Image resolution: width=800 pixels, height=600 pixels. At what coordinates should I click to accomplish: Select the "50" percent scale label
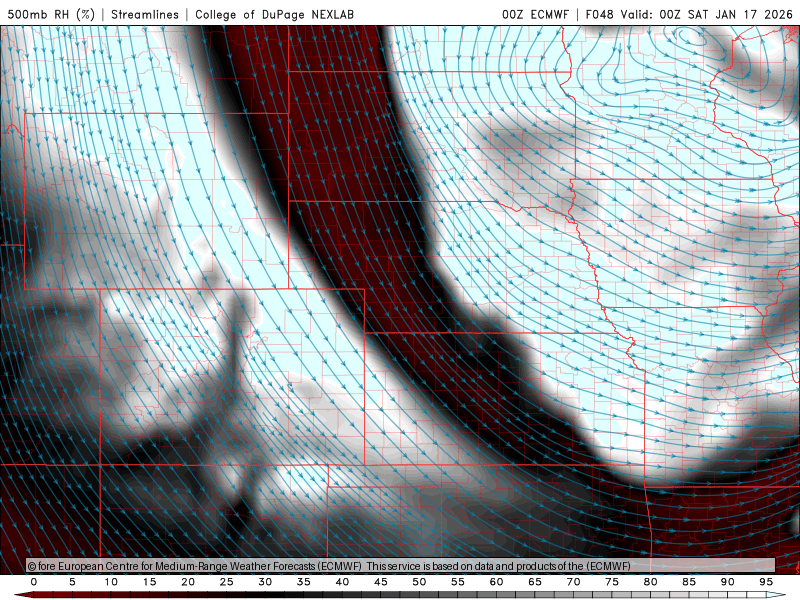point(419,582)
